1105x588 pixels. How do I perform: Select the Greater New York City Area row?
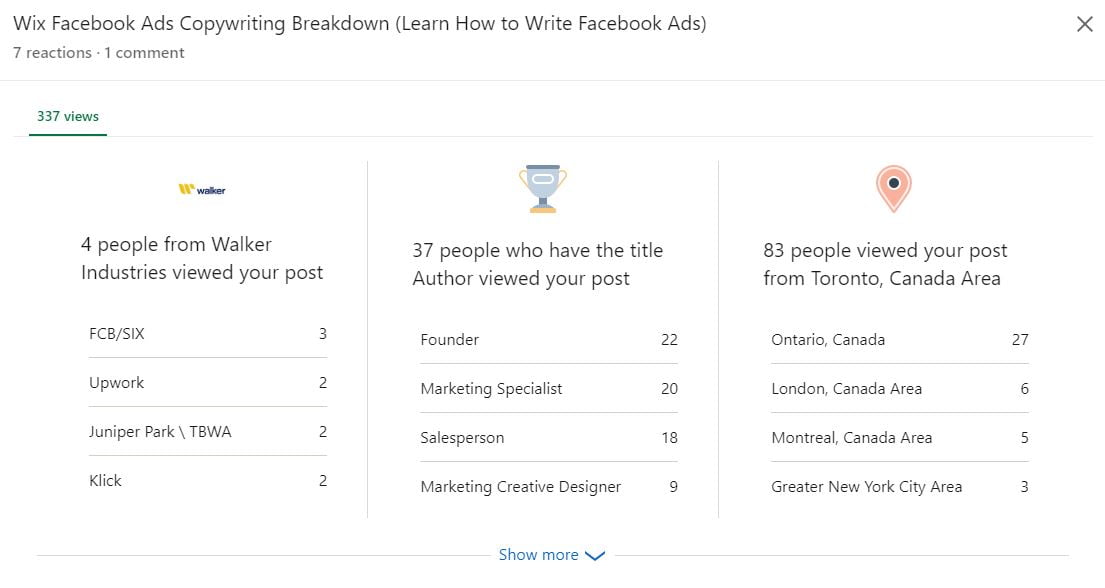pyautogui.click(x=900, y=486)
